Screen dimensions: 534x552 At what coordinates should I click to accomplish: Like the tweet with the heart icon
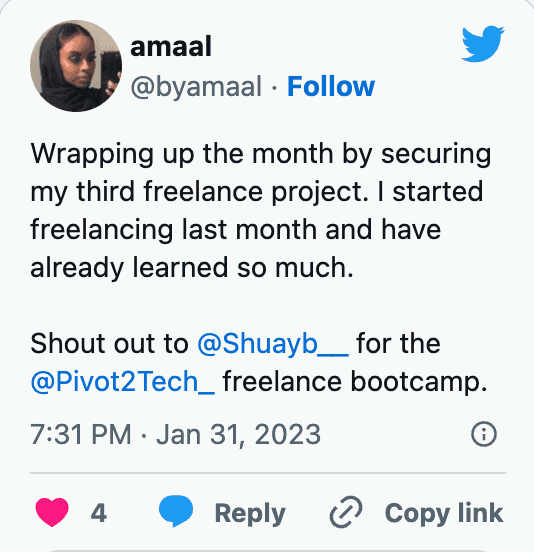click(52, 512)
